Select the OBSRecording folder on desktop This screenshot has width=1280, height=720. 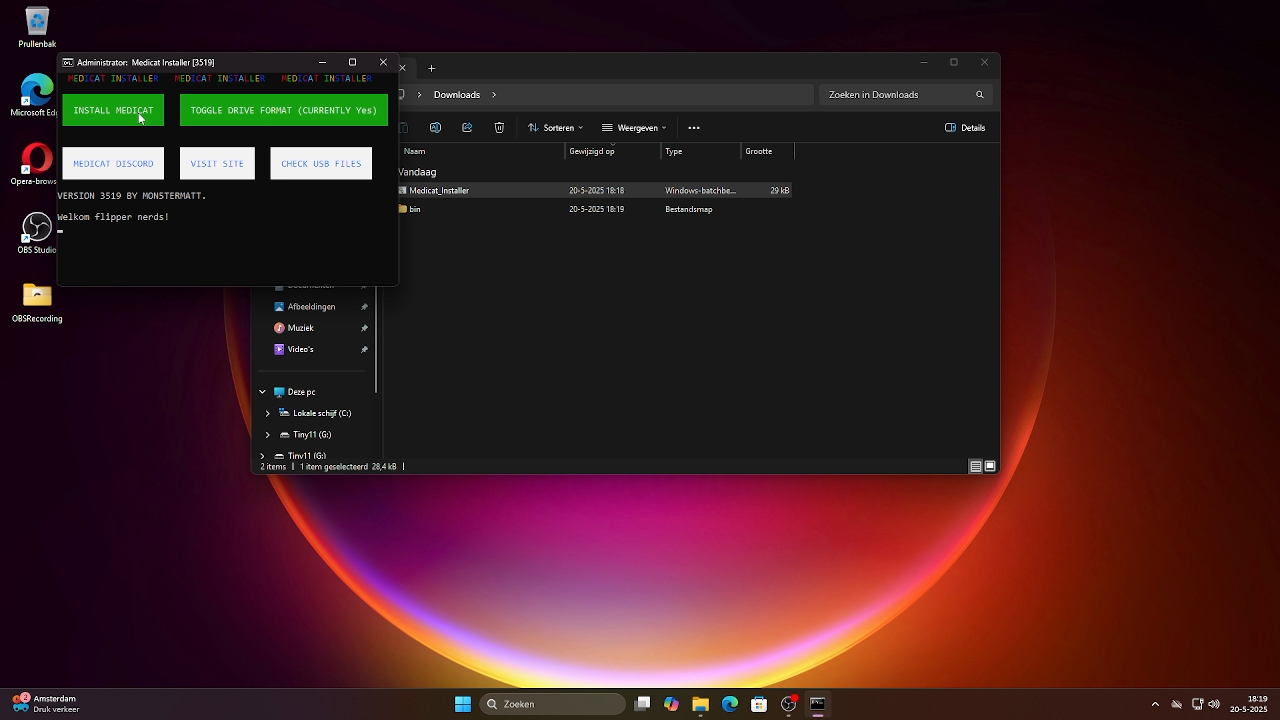pos(37,303)
